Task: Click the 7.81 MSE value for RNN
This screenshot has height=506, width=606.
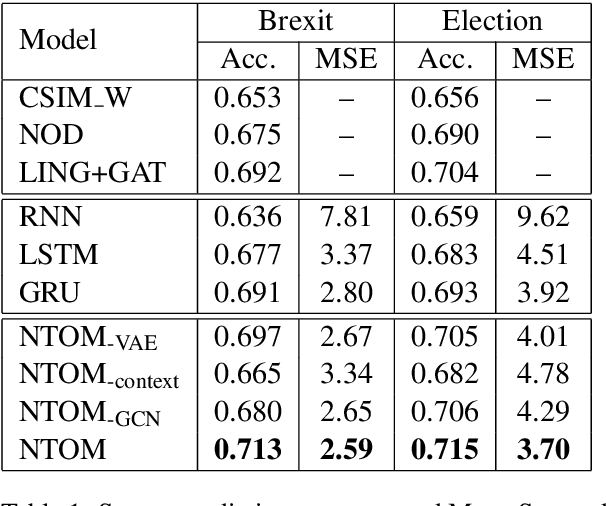Action: 346,217
